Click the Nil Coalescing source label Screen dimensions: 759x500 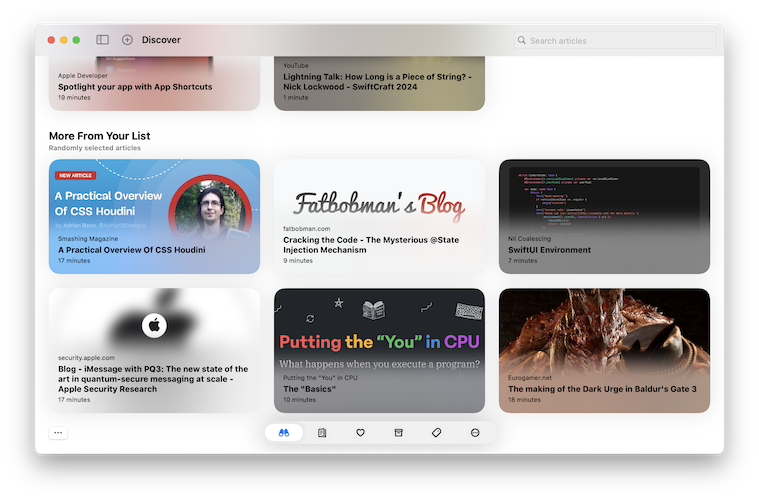[x=530, y=239]
